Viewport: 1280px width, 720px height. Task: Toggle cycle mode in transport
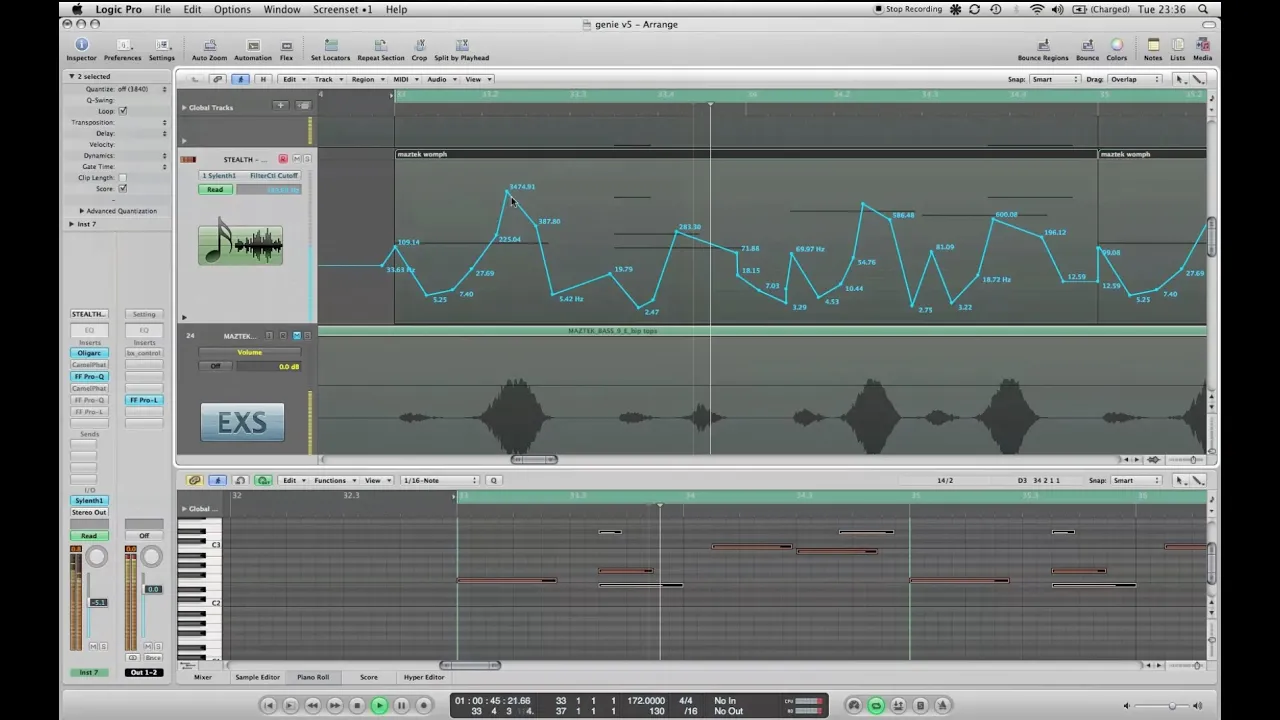[876, 705]
